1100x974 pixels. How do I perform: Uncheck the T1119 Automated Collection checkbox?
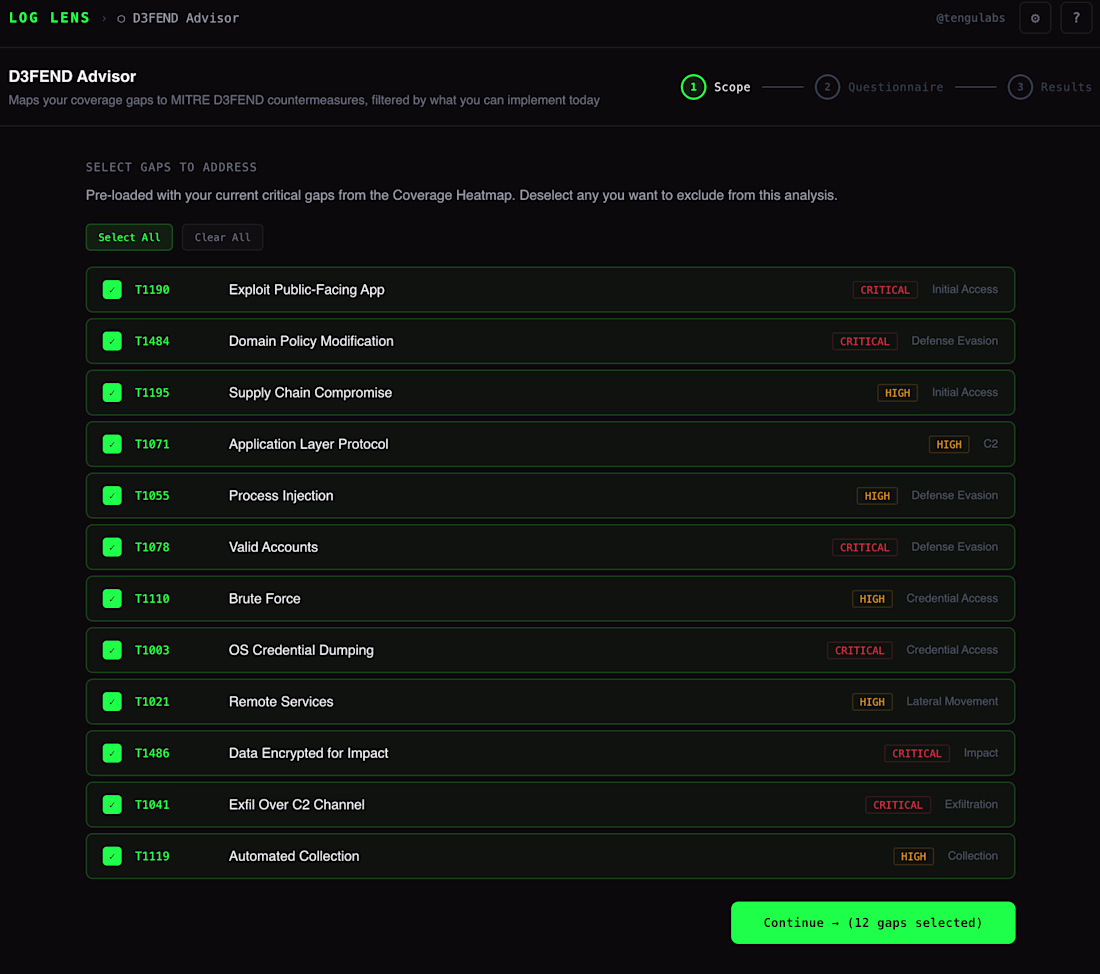112,856
